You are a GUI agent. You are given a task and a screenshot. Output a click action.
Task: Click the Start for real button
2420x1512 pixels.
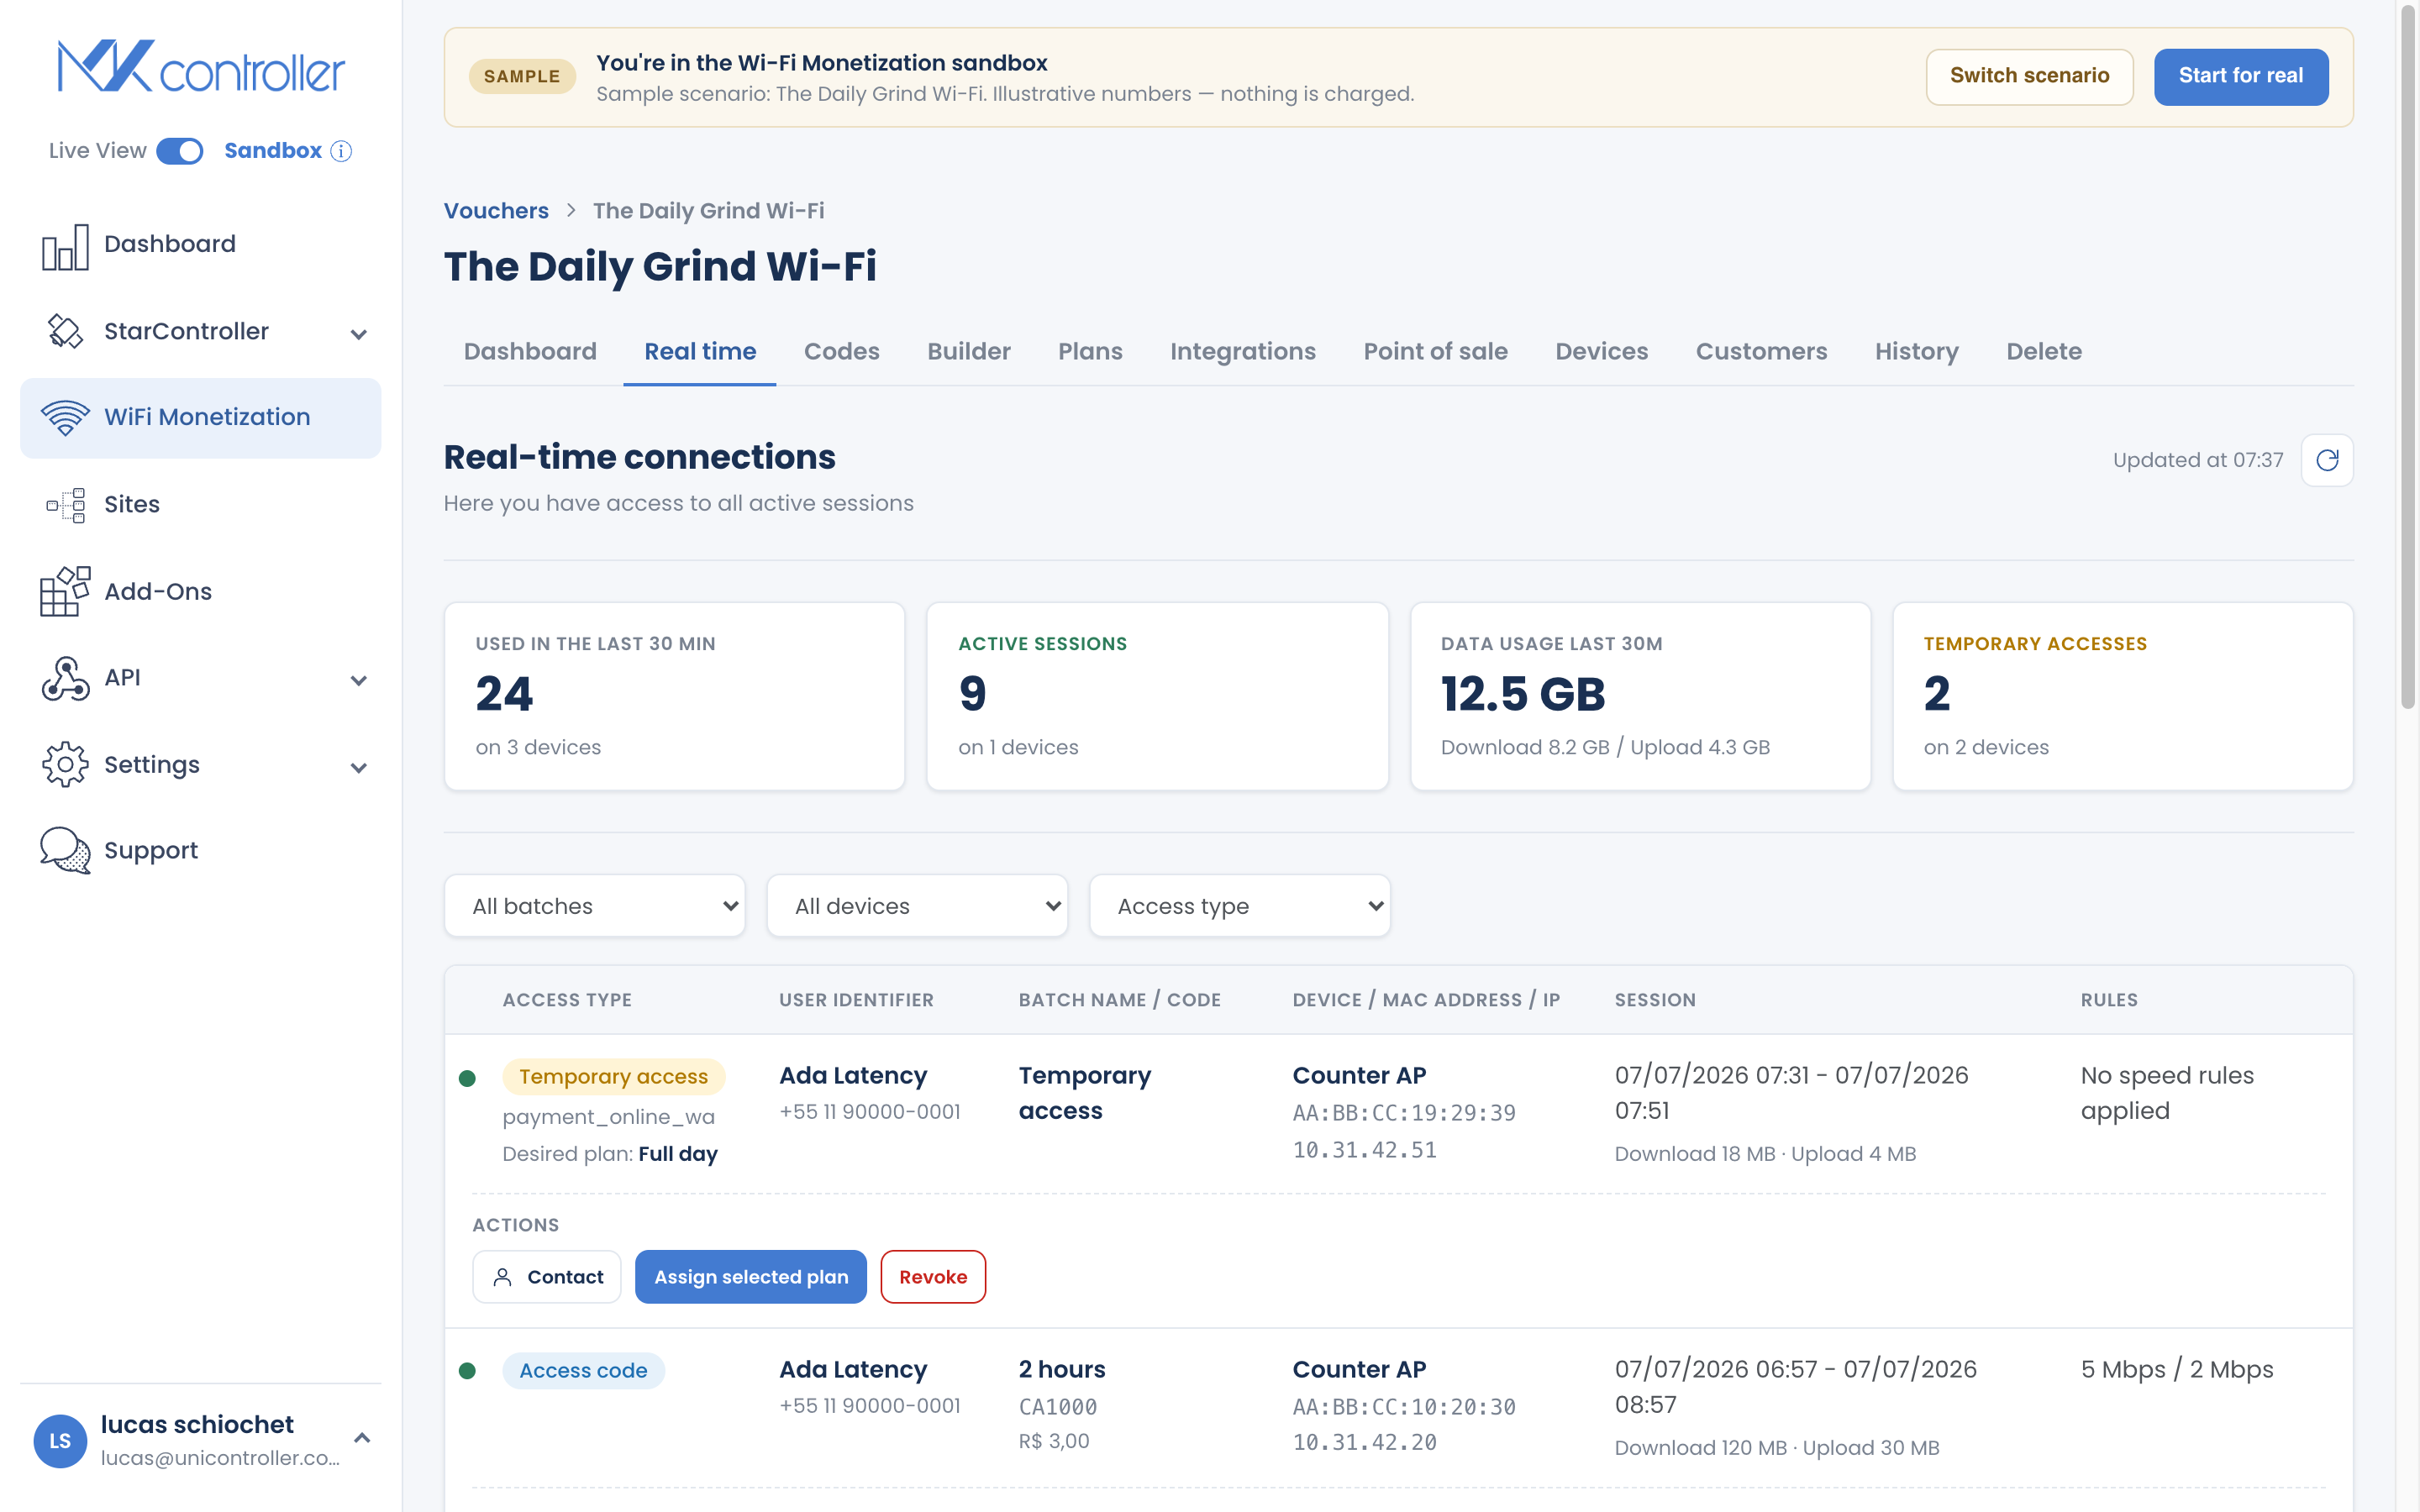(2240, 76)
